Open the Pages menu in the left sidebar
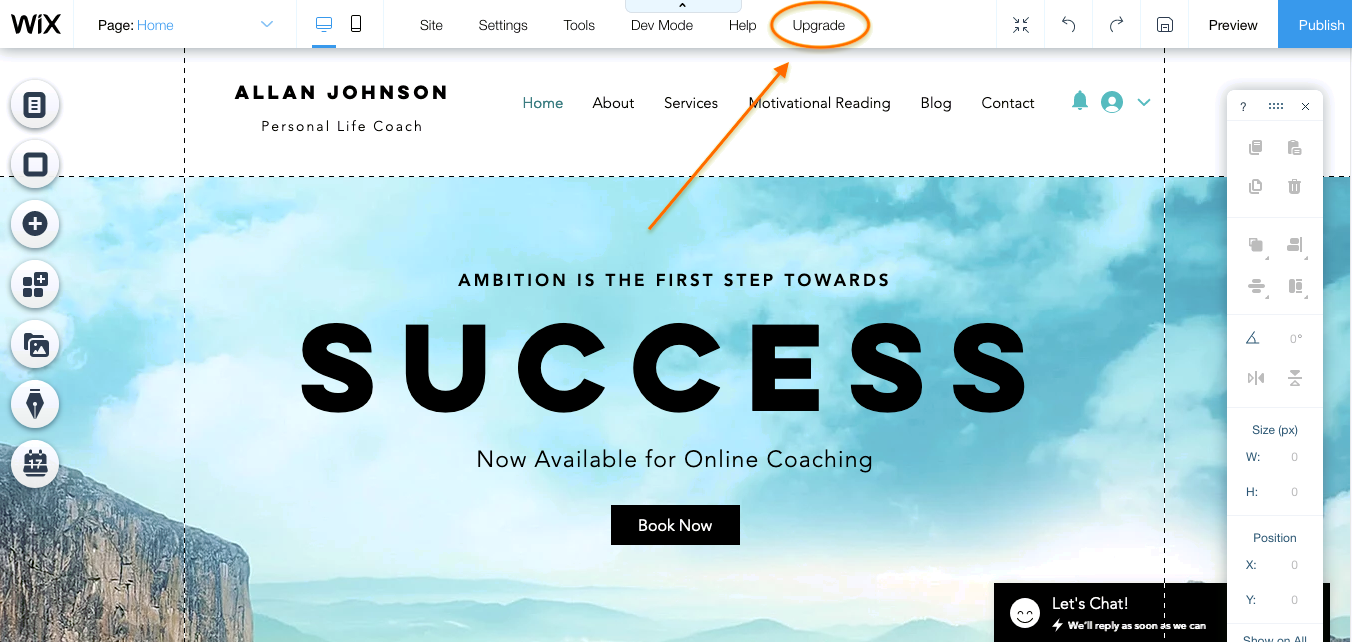 click(x=35, y=104)
